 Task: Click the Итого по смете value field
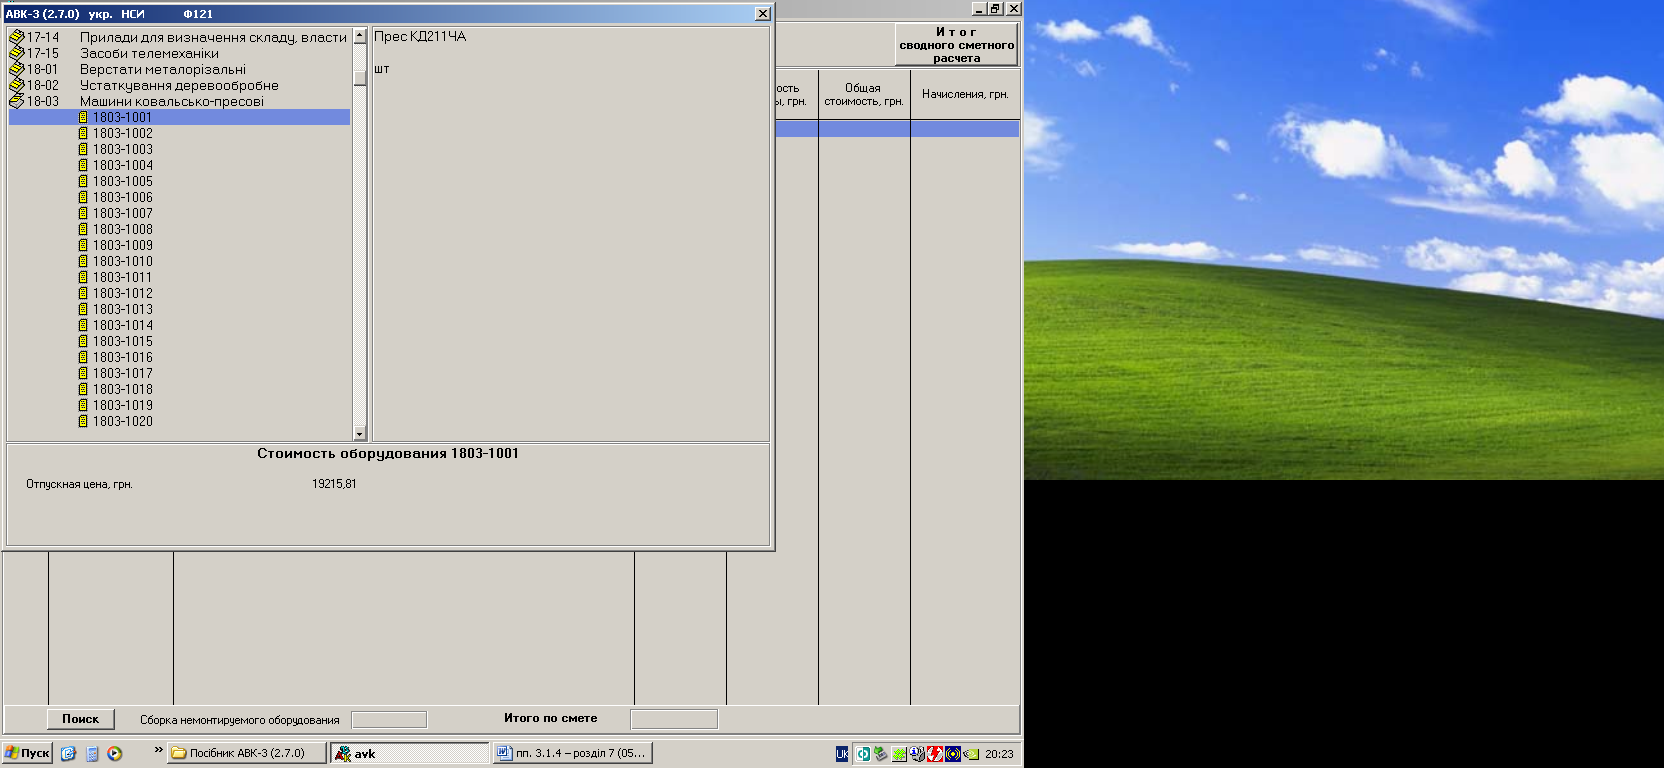pos(674,720)
